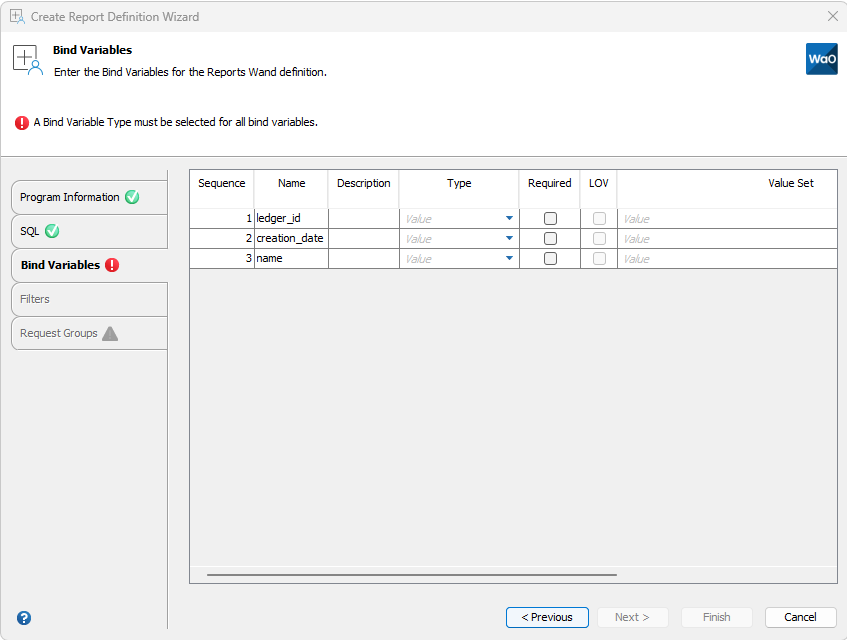This screenshot has width=847, height=640.
Task: Open the help icon in bottom-left corner
Action: 23,618
